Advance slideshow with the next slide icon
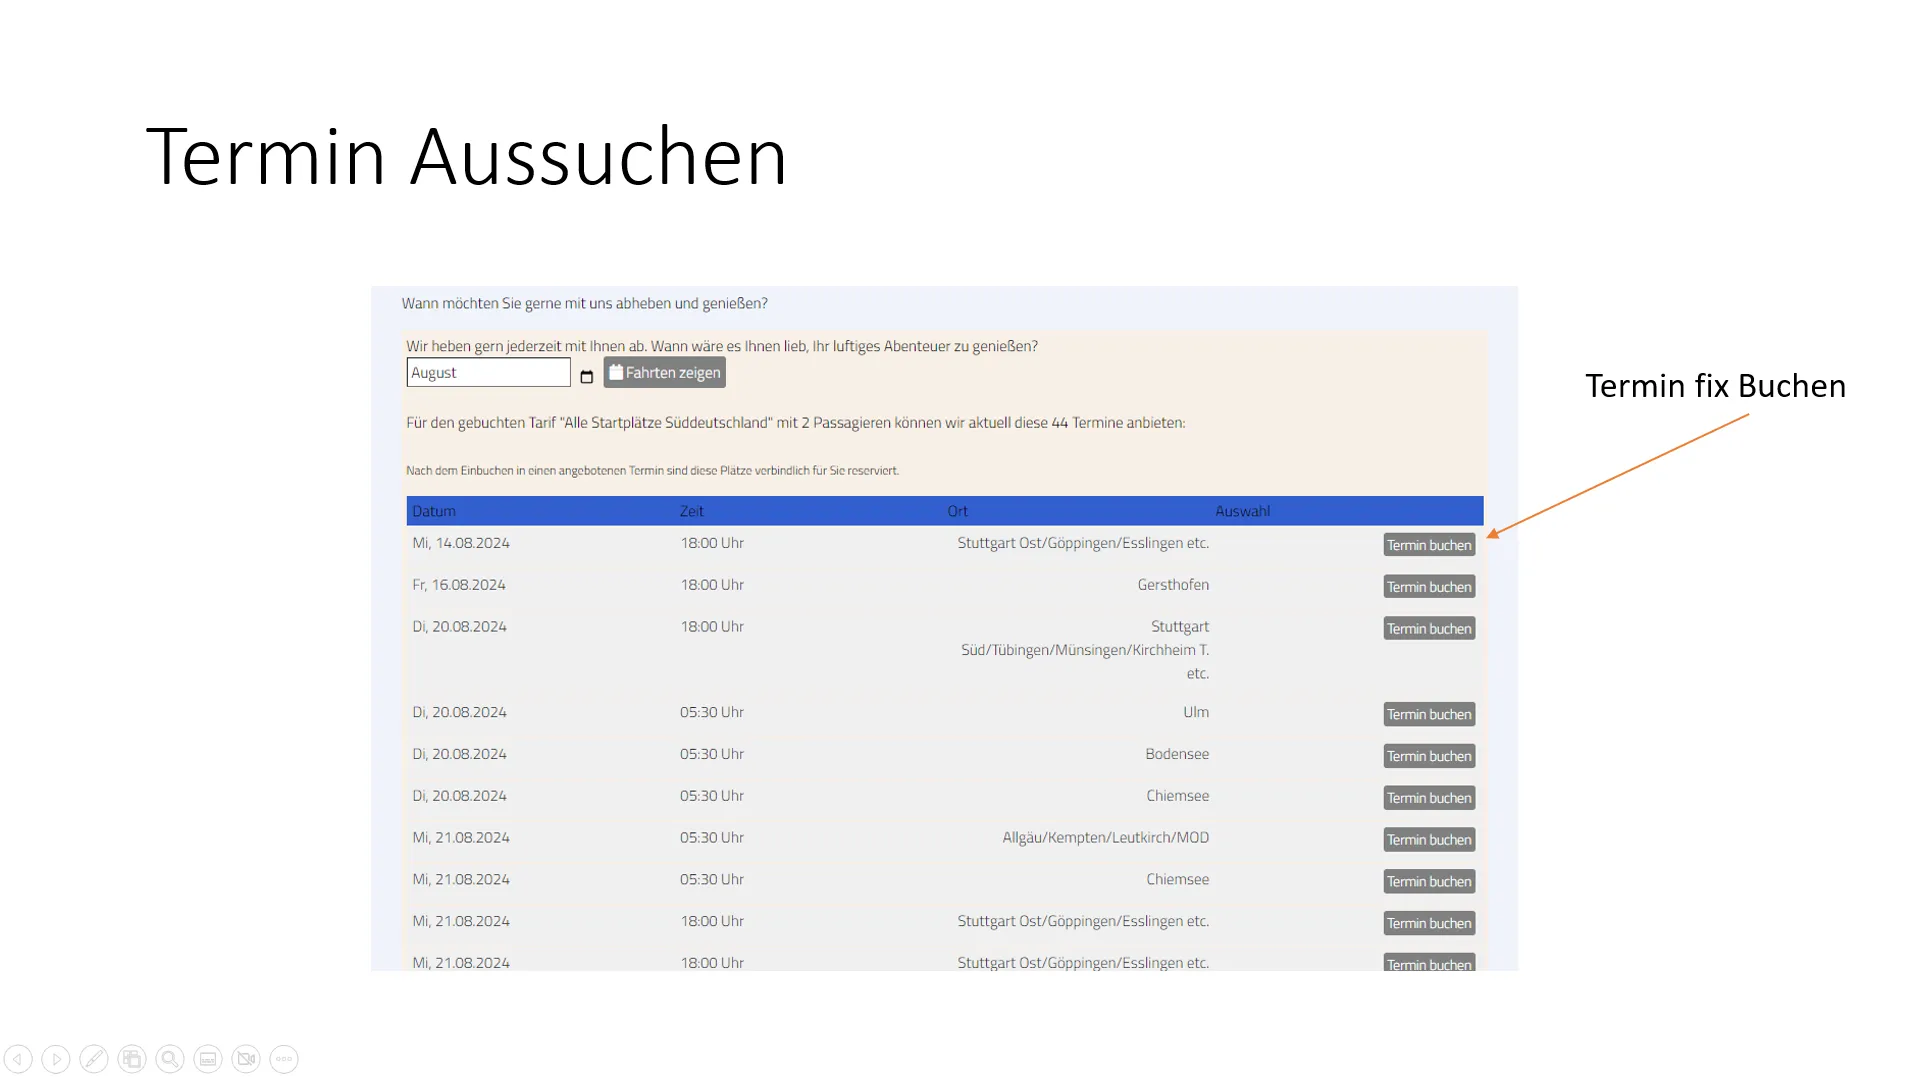This screenshot has width=1918, height=1077. (x=56, y=1058)
